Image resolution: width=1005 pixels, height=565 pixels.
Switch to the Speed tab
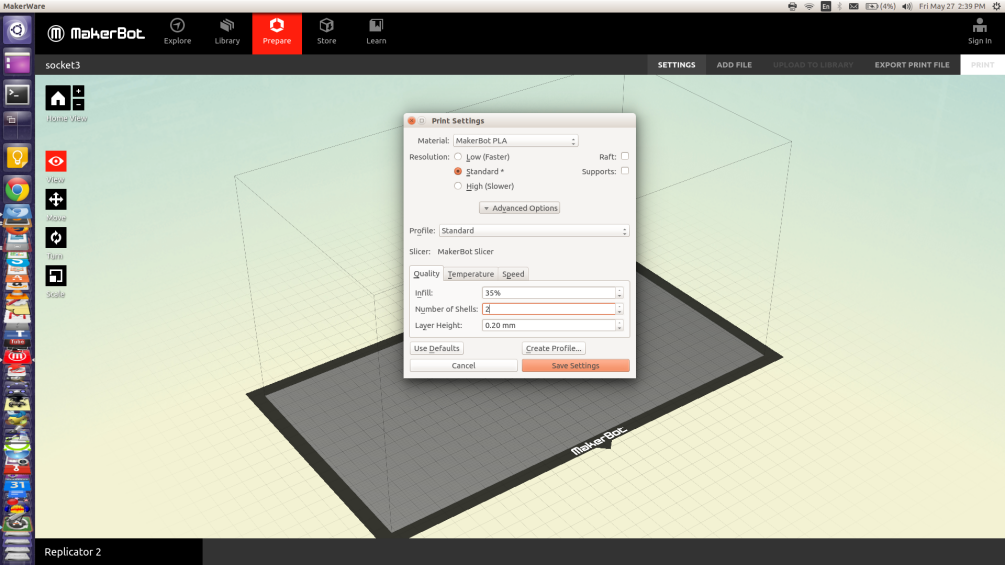tap(513, 274)
